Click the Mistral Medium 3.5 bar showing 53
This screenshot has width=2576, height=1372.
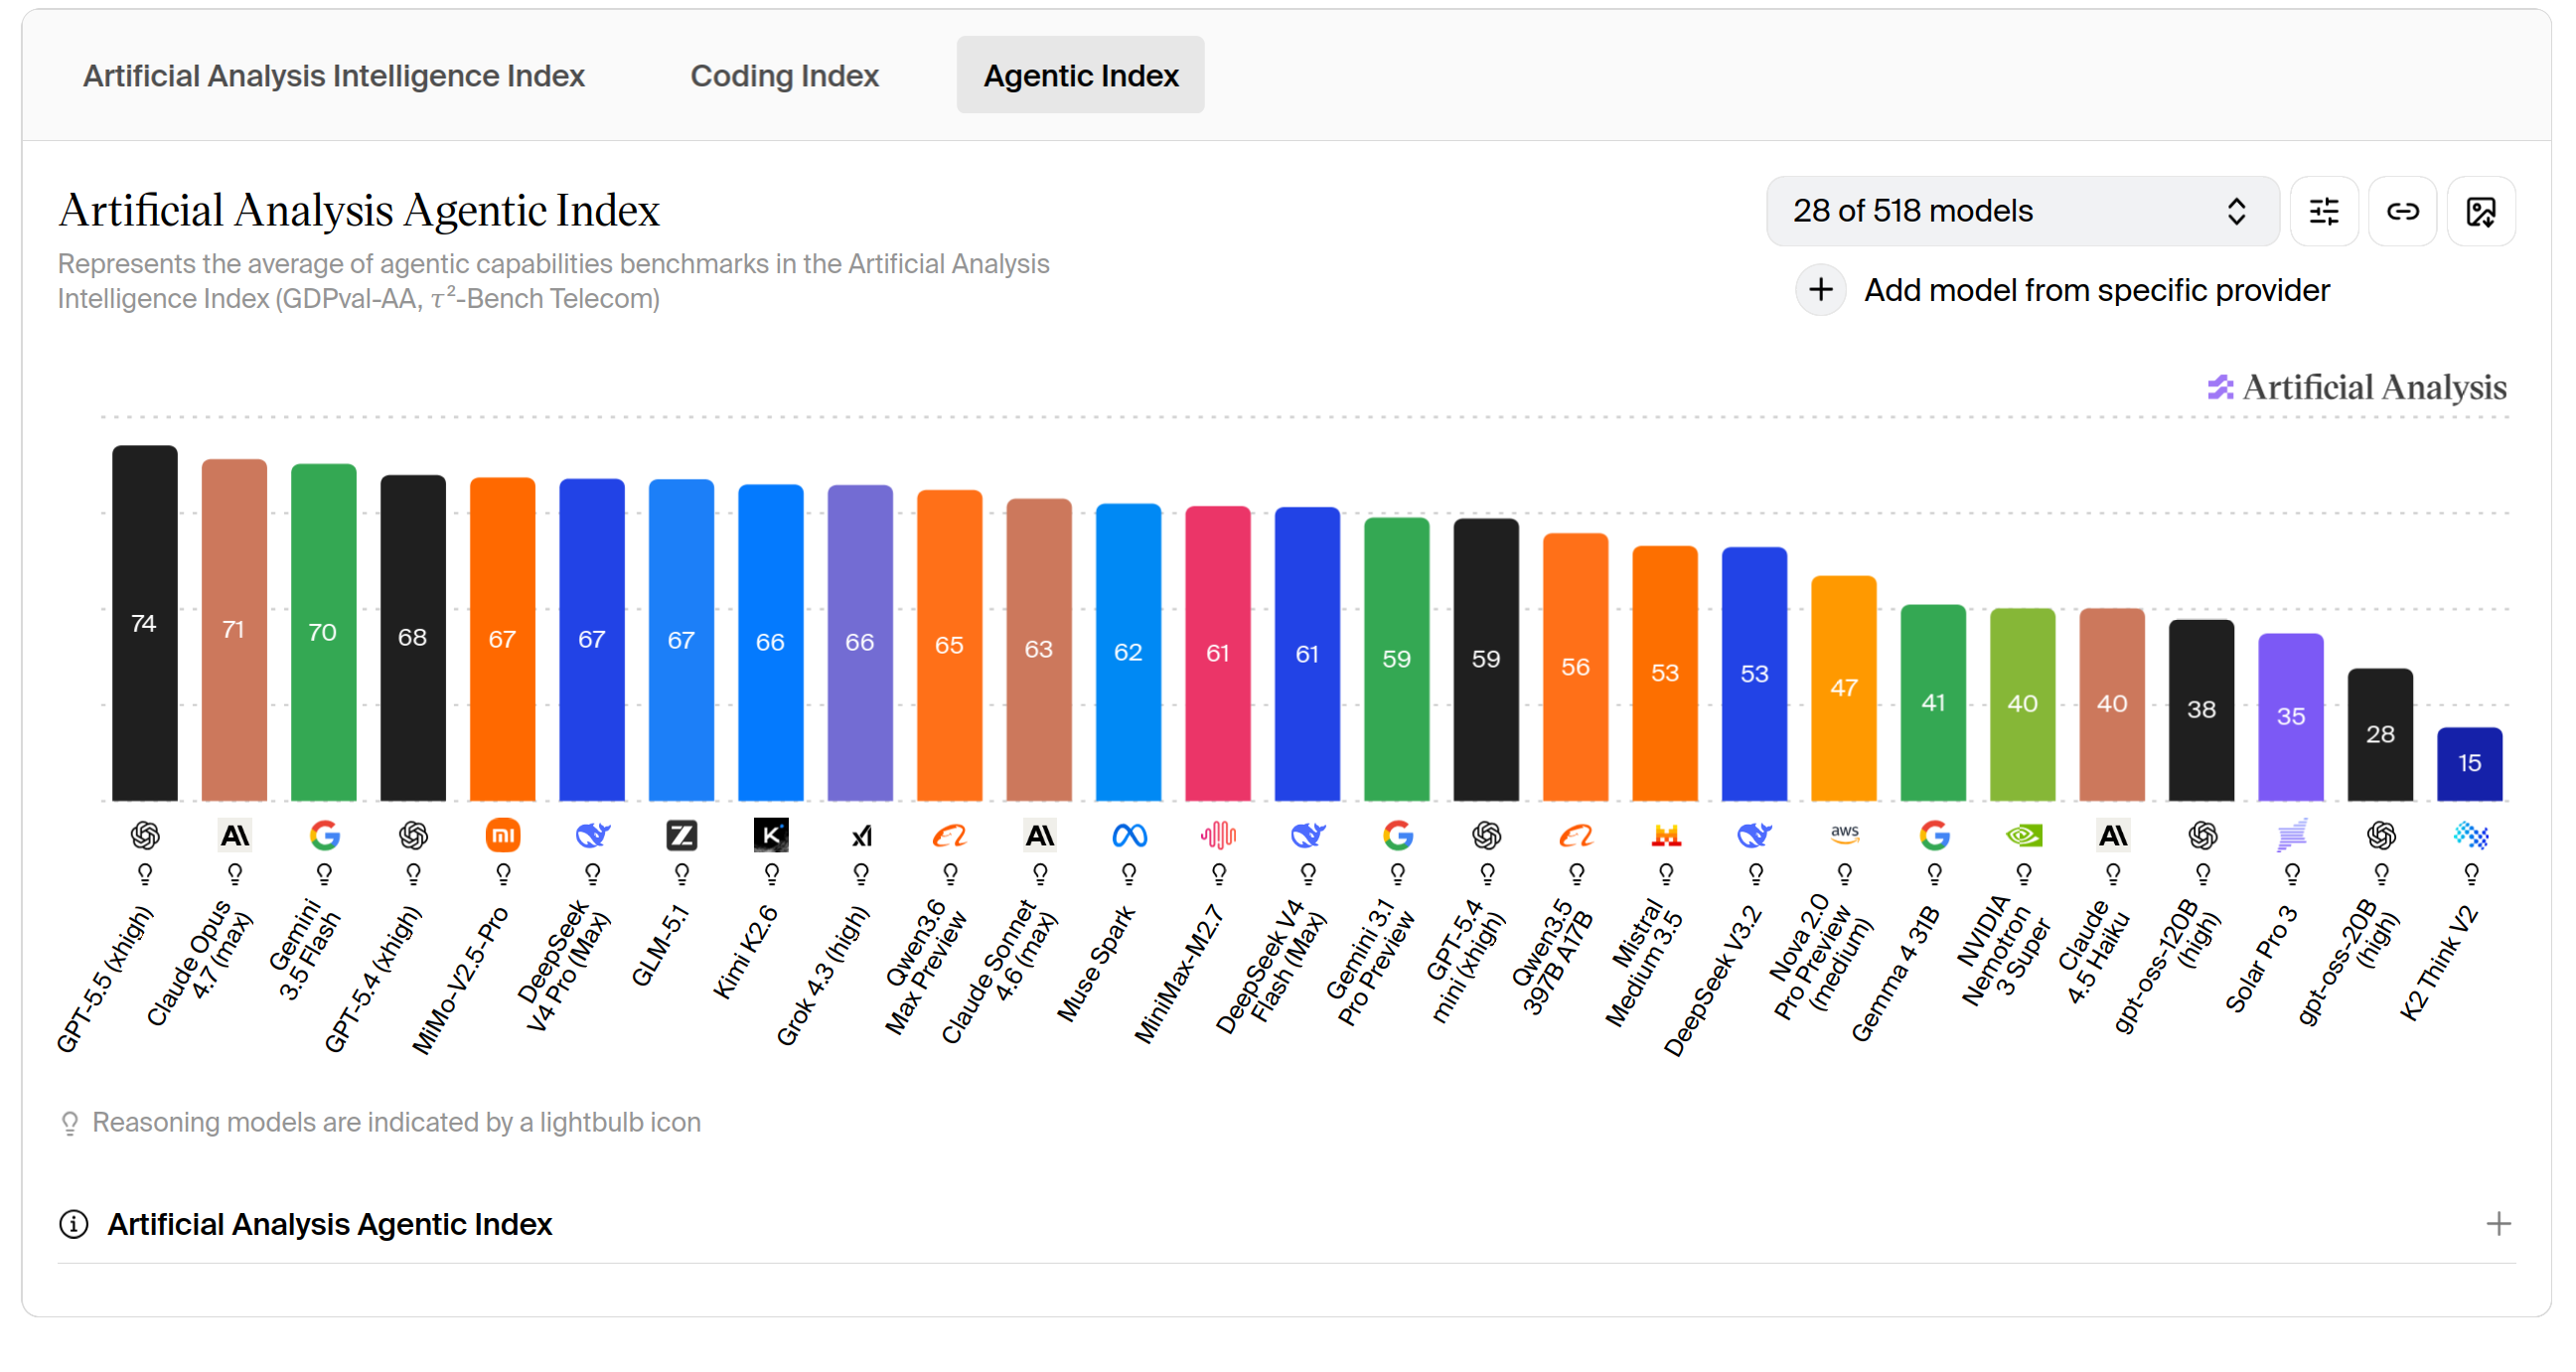pyautogui.click(x=1665, y=674)
